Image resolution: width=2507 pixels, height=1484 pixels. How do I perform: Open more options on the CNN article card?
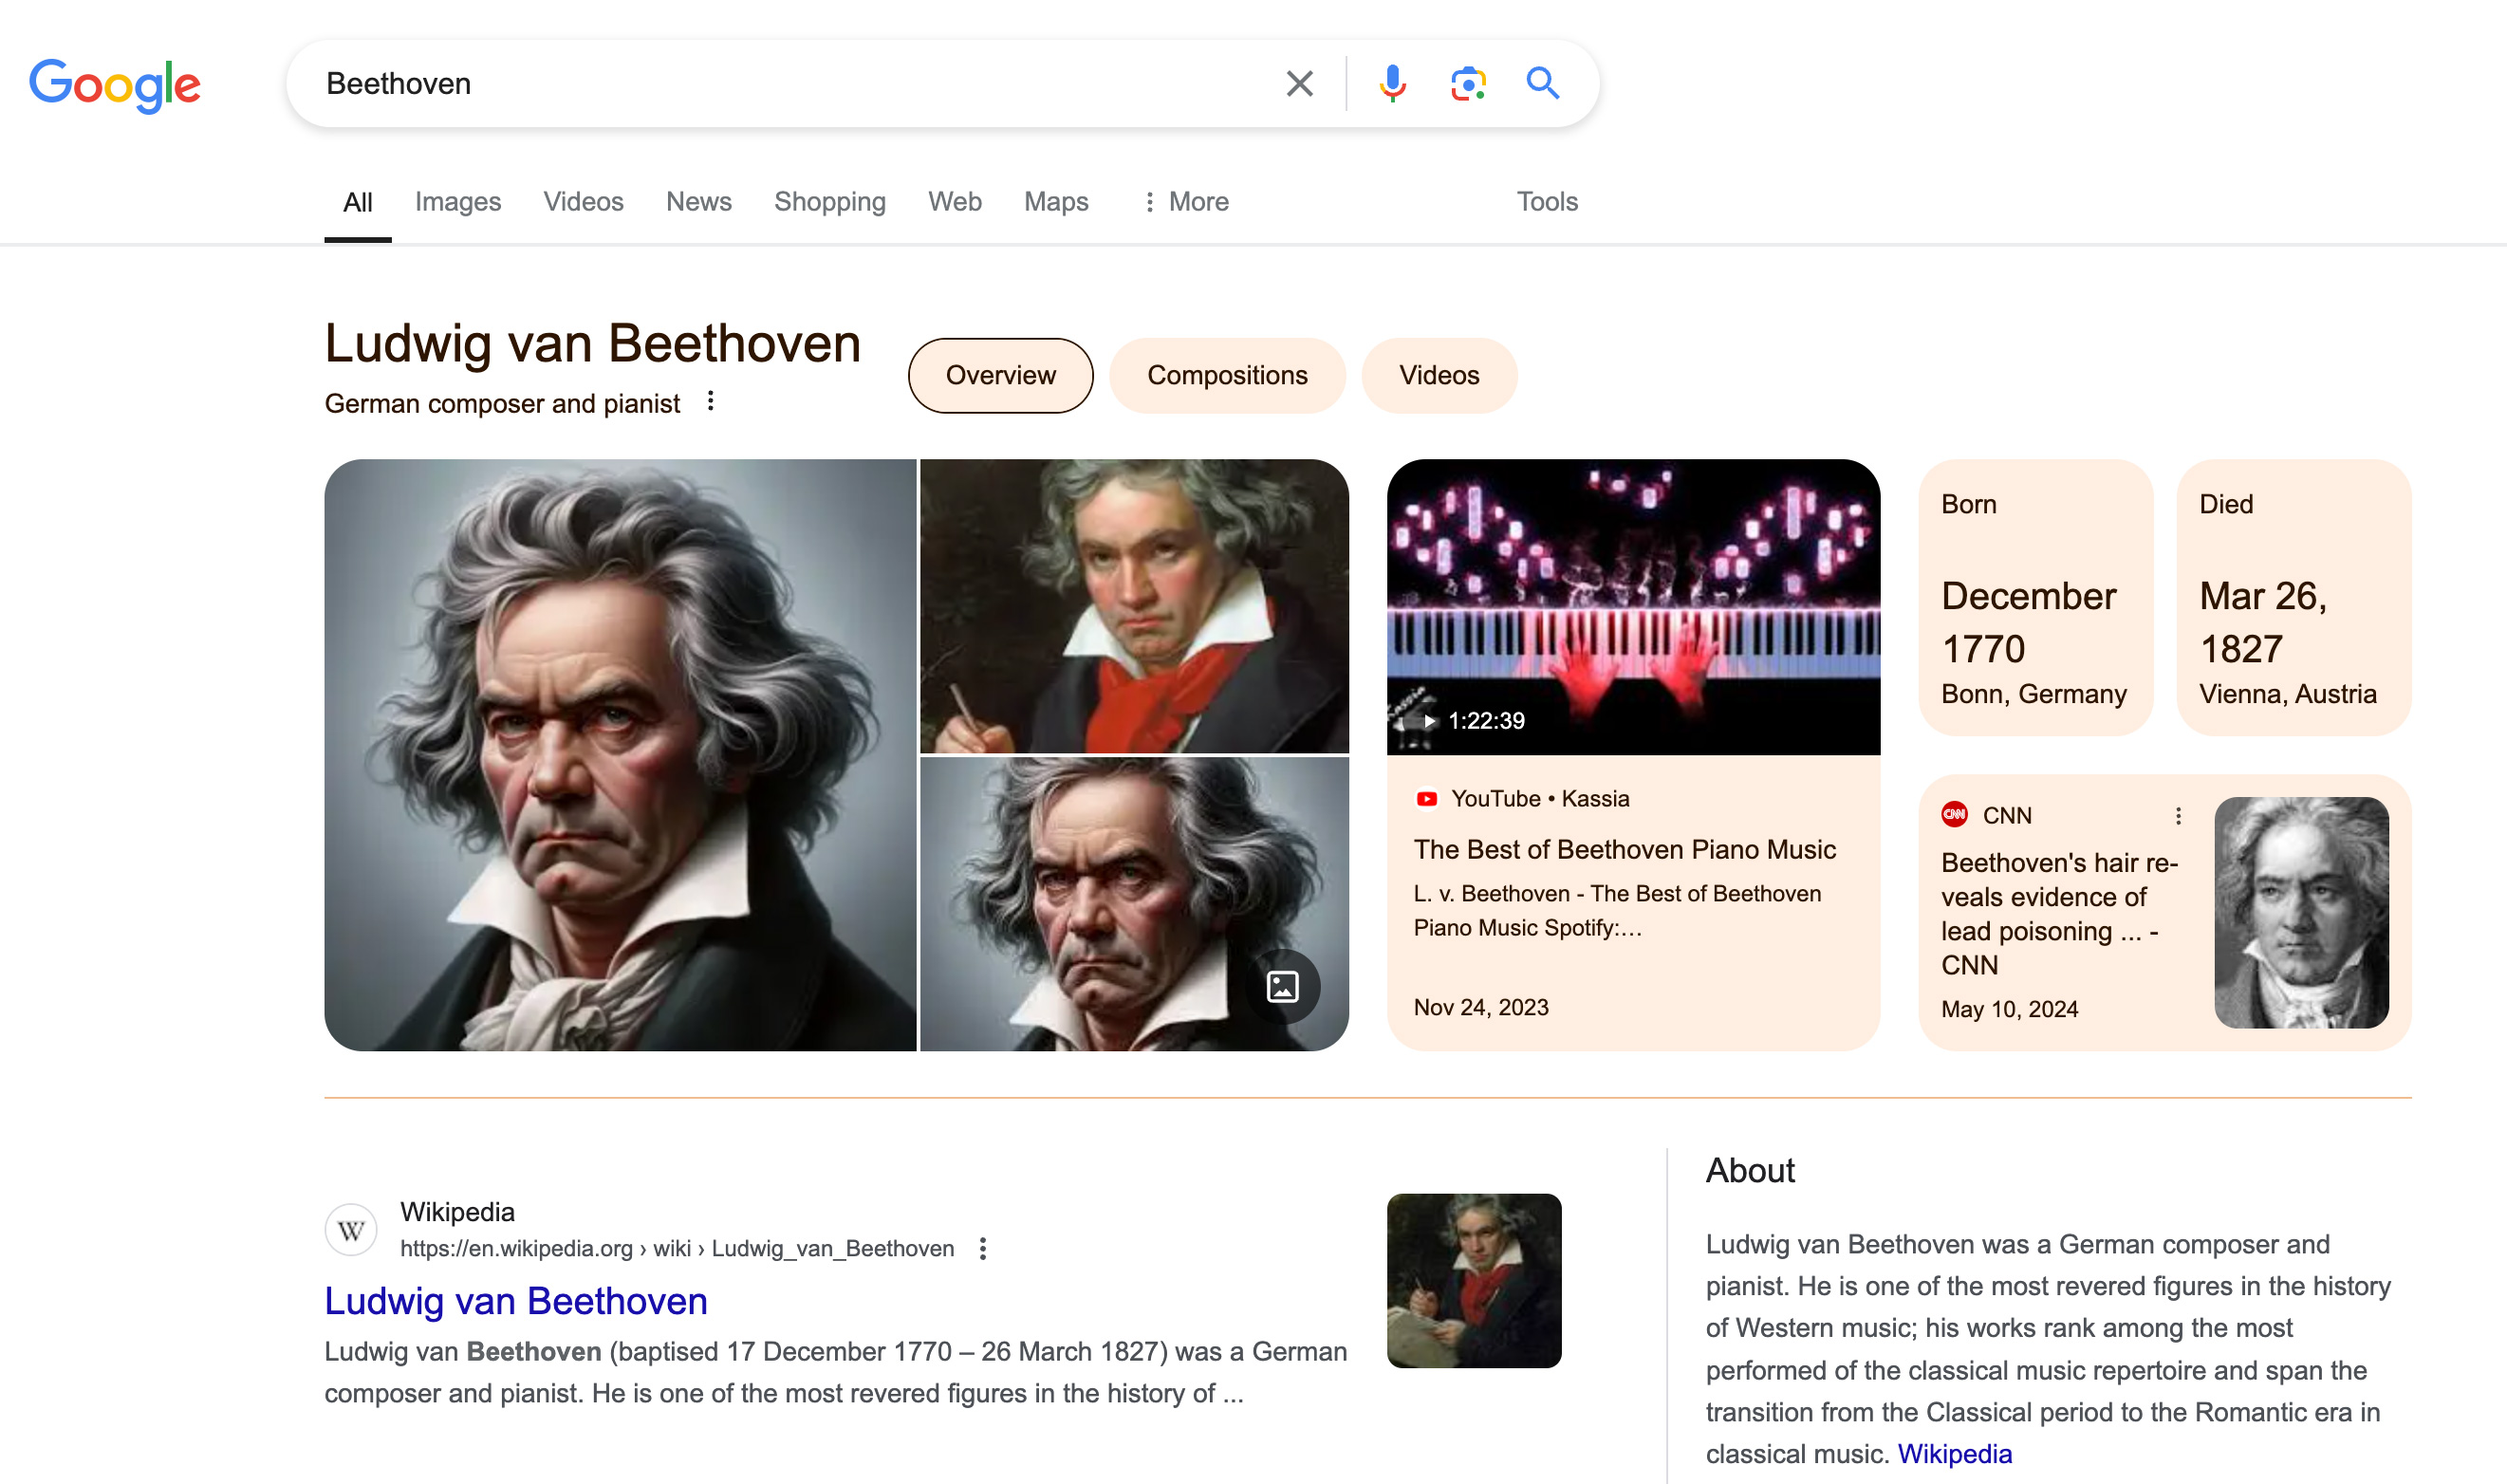2178,815
